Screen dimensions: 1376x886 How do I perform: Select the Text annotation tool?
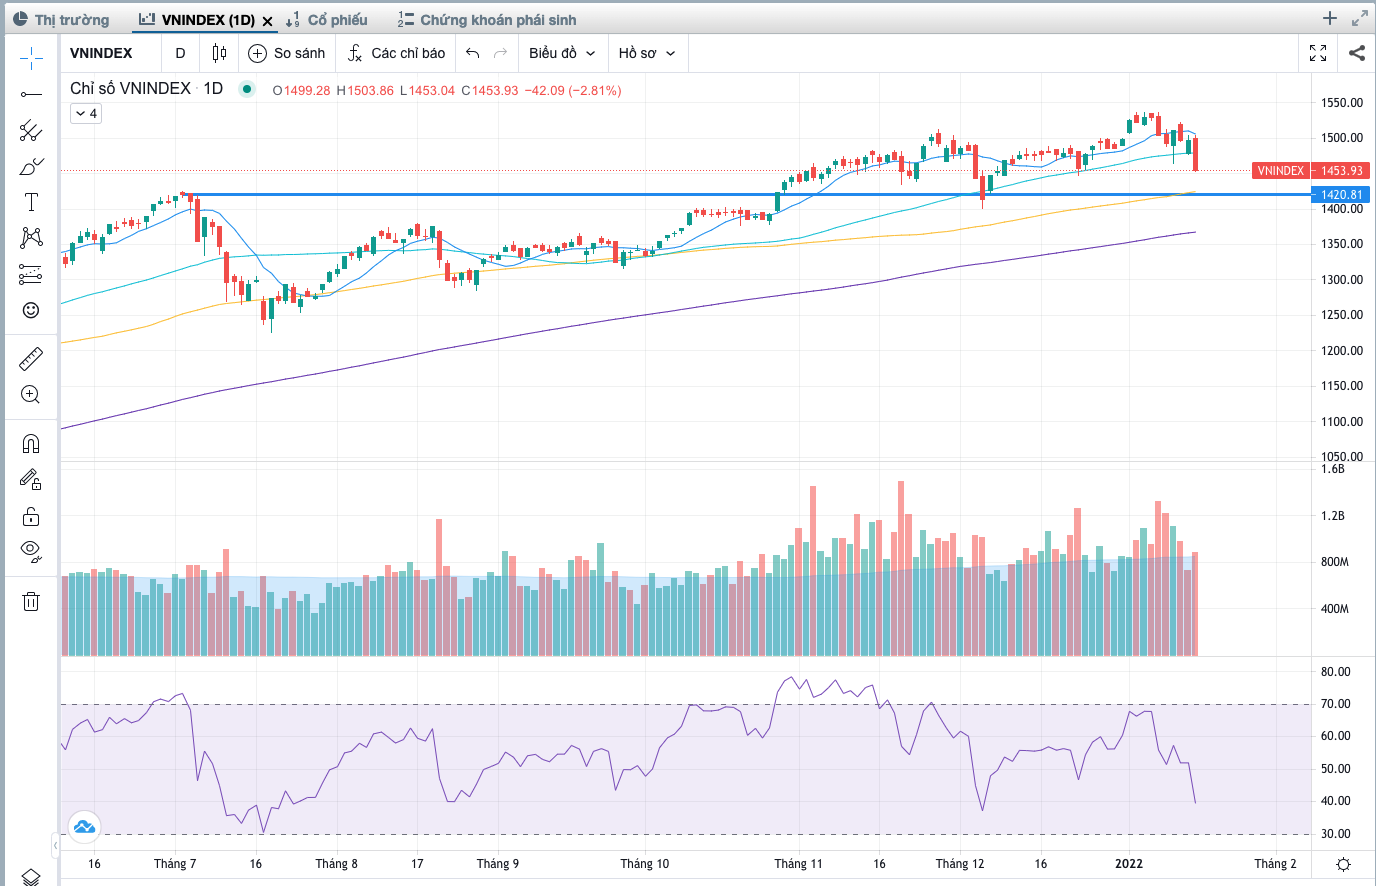(x=31, y=202)
